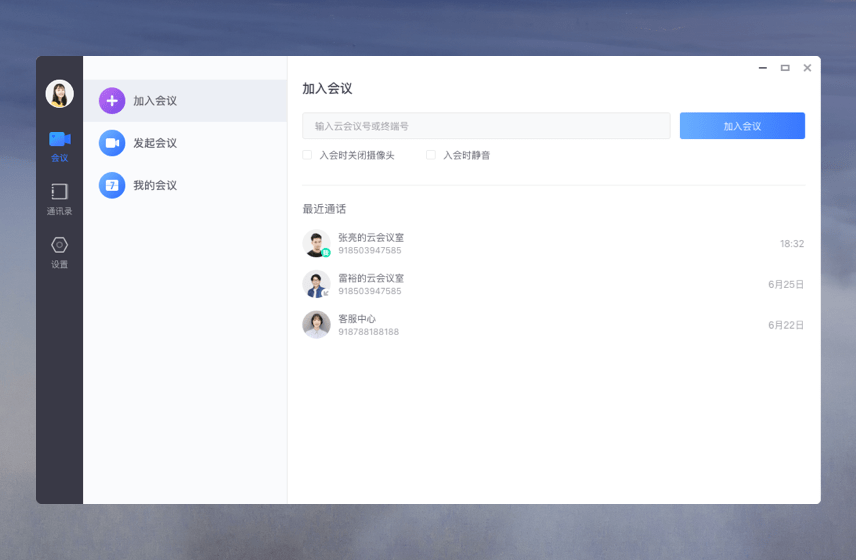The image size is (856, 560).
Task: Select the 发起会议 menu item
Action: 185,143
